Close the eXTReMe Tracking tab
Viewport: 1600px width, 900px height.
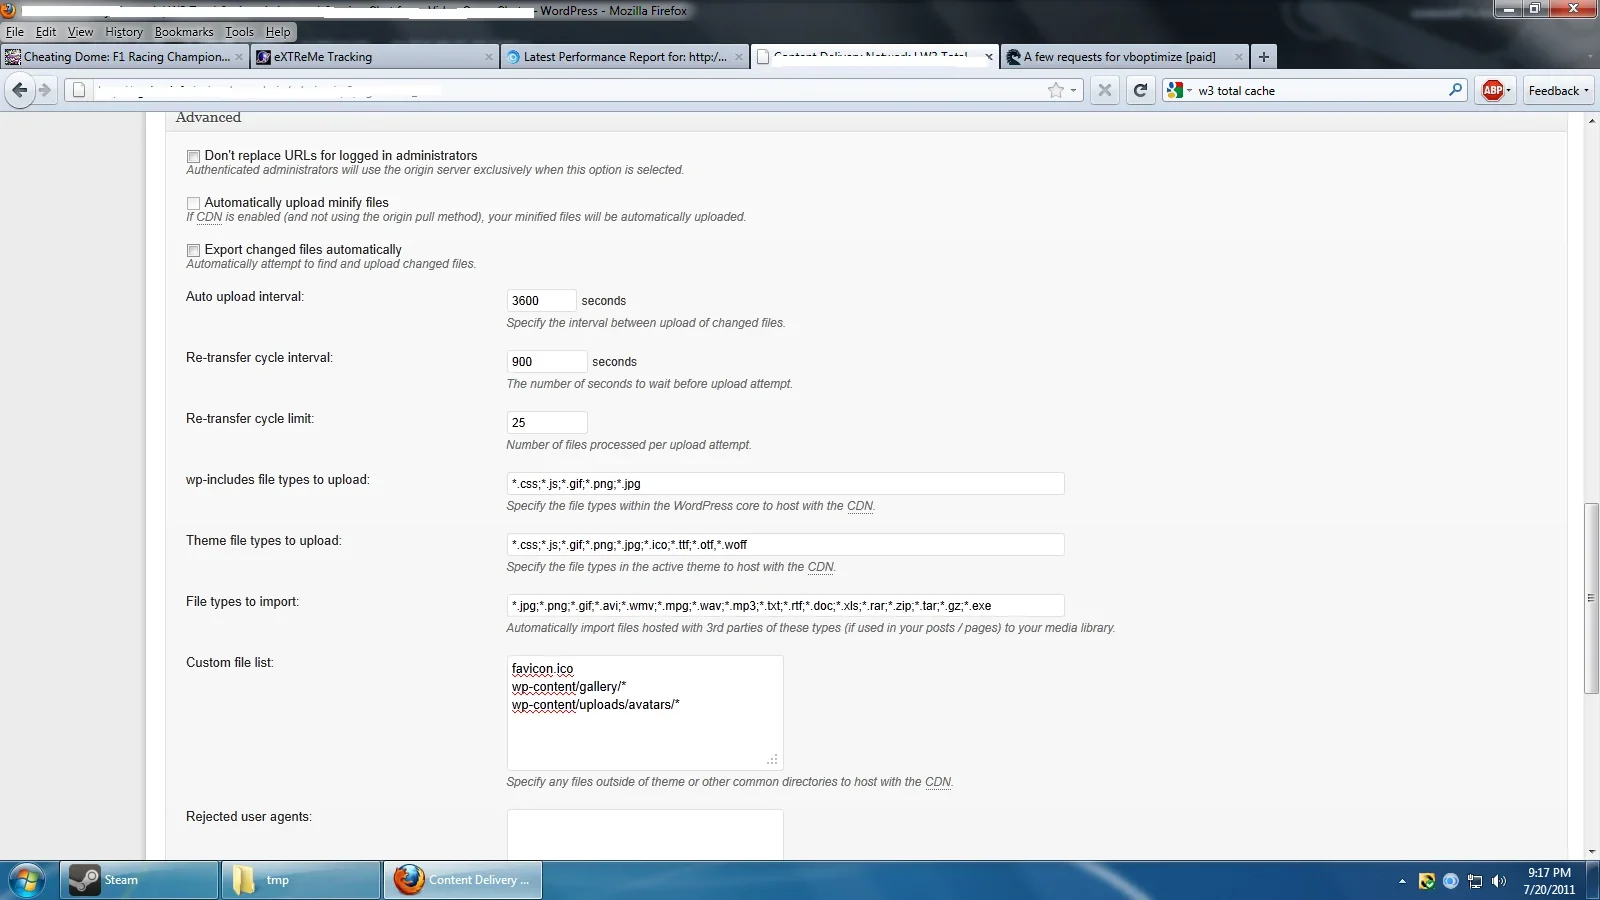tap(489, 57)
